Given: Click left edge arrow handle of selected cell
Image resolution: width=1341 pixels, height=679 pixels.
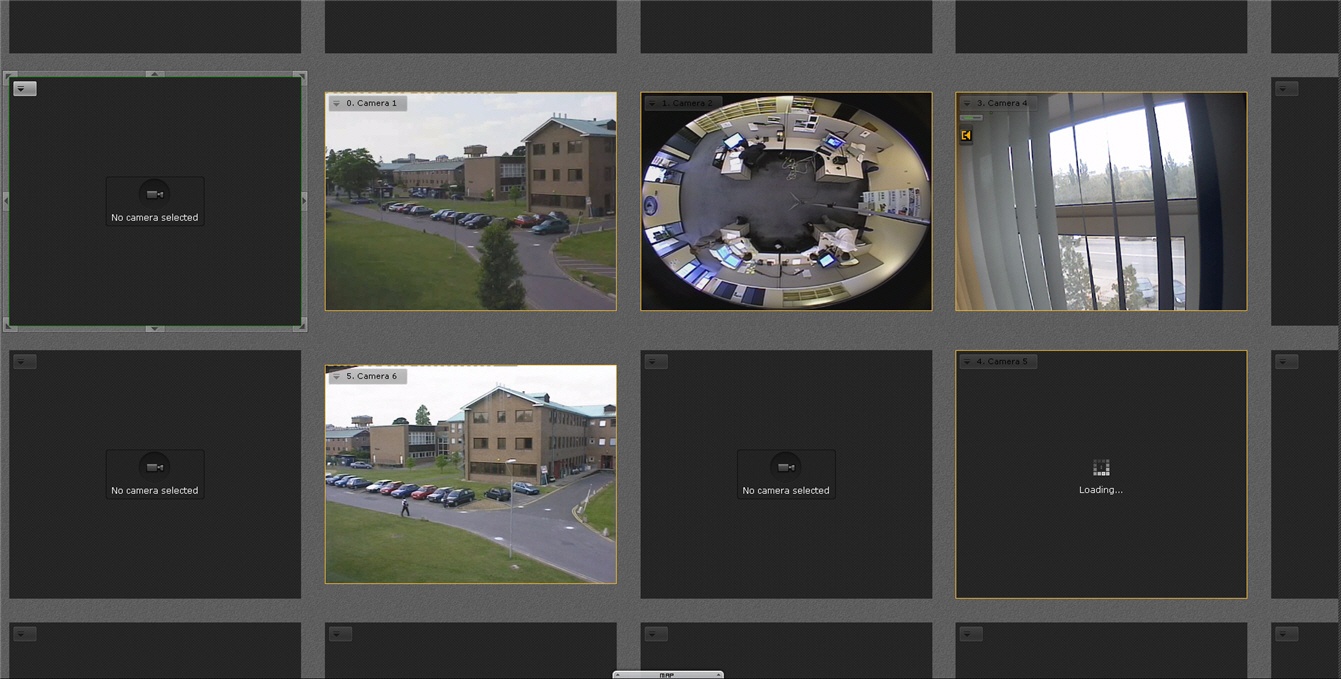Looking at the screenshot, I should click(6, 201).
